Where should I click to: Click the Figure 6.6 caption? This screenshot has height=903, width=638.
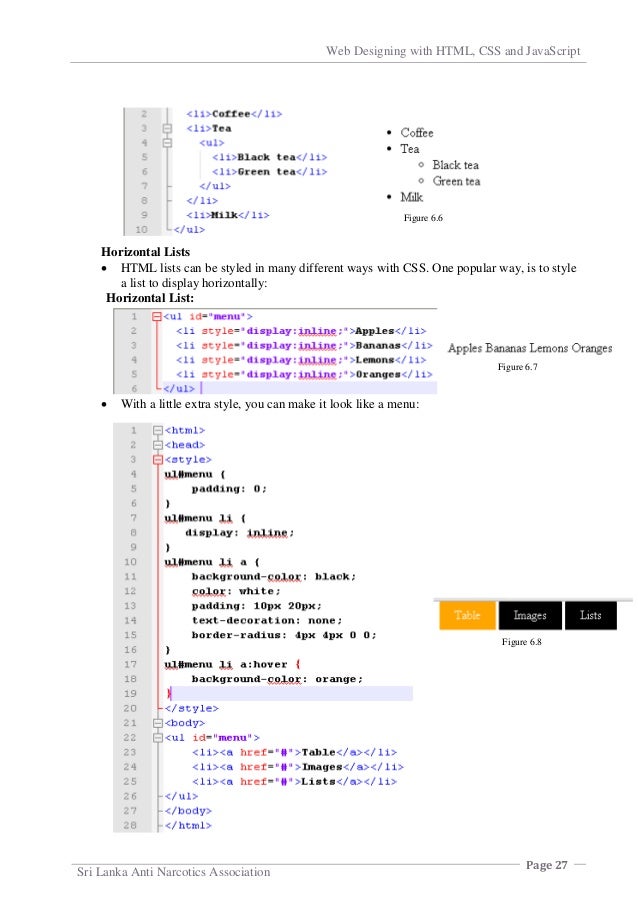(x=423, y=218)
